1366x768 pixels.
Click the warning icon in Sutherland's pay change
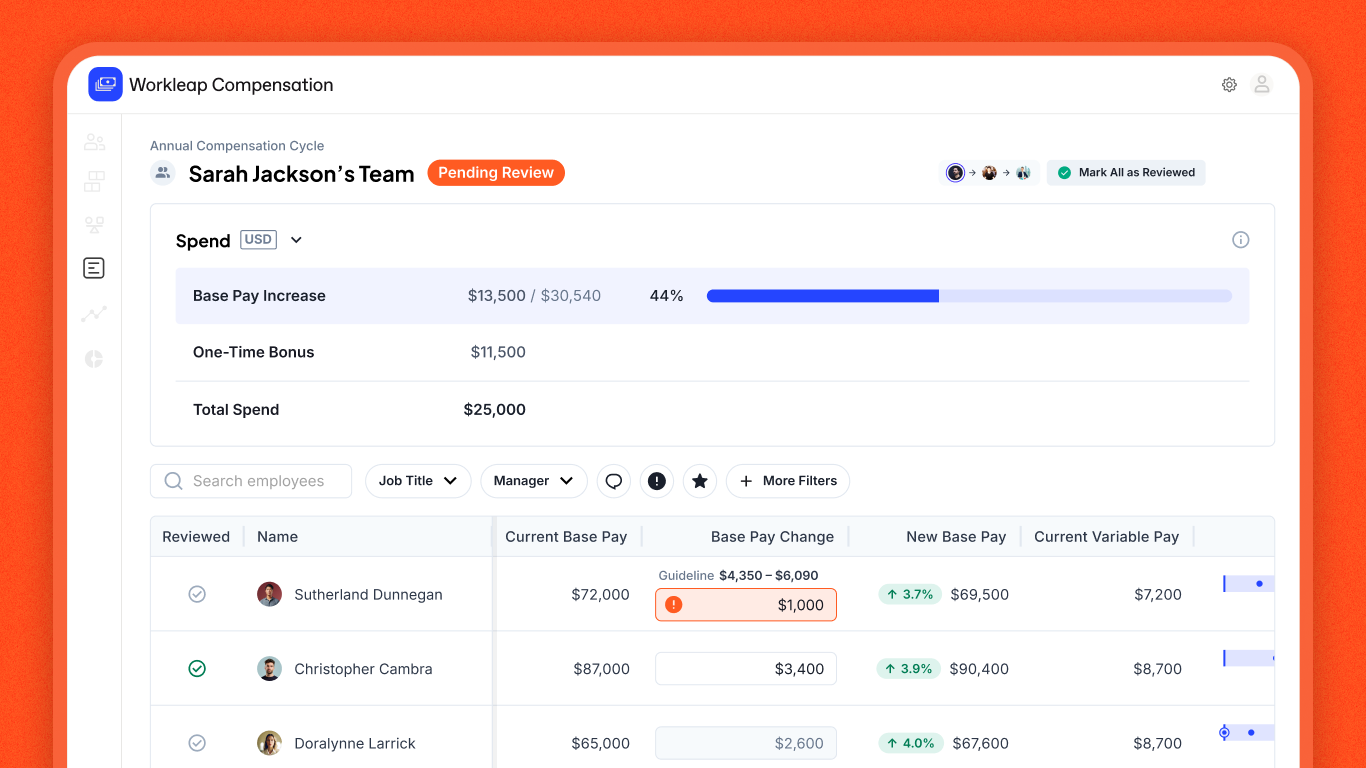tap(674, 605)
